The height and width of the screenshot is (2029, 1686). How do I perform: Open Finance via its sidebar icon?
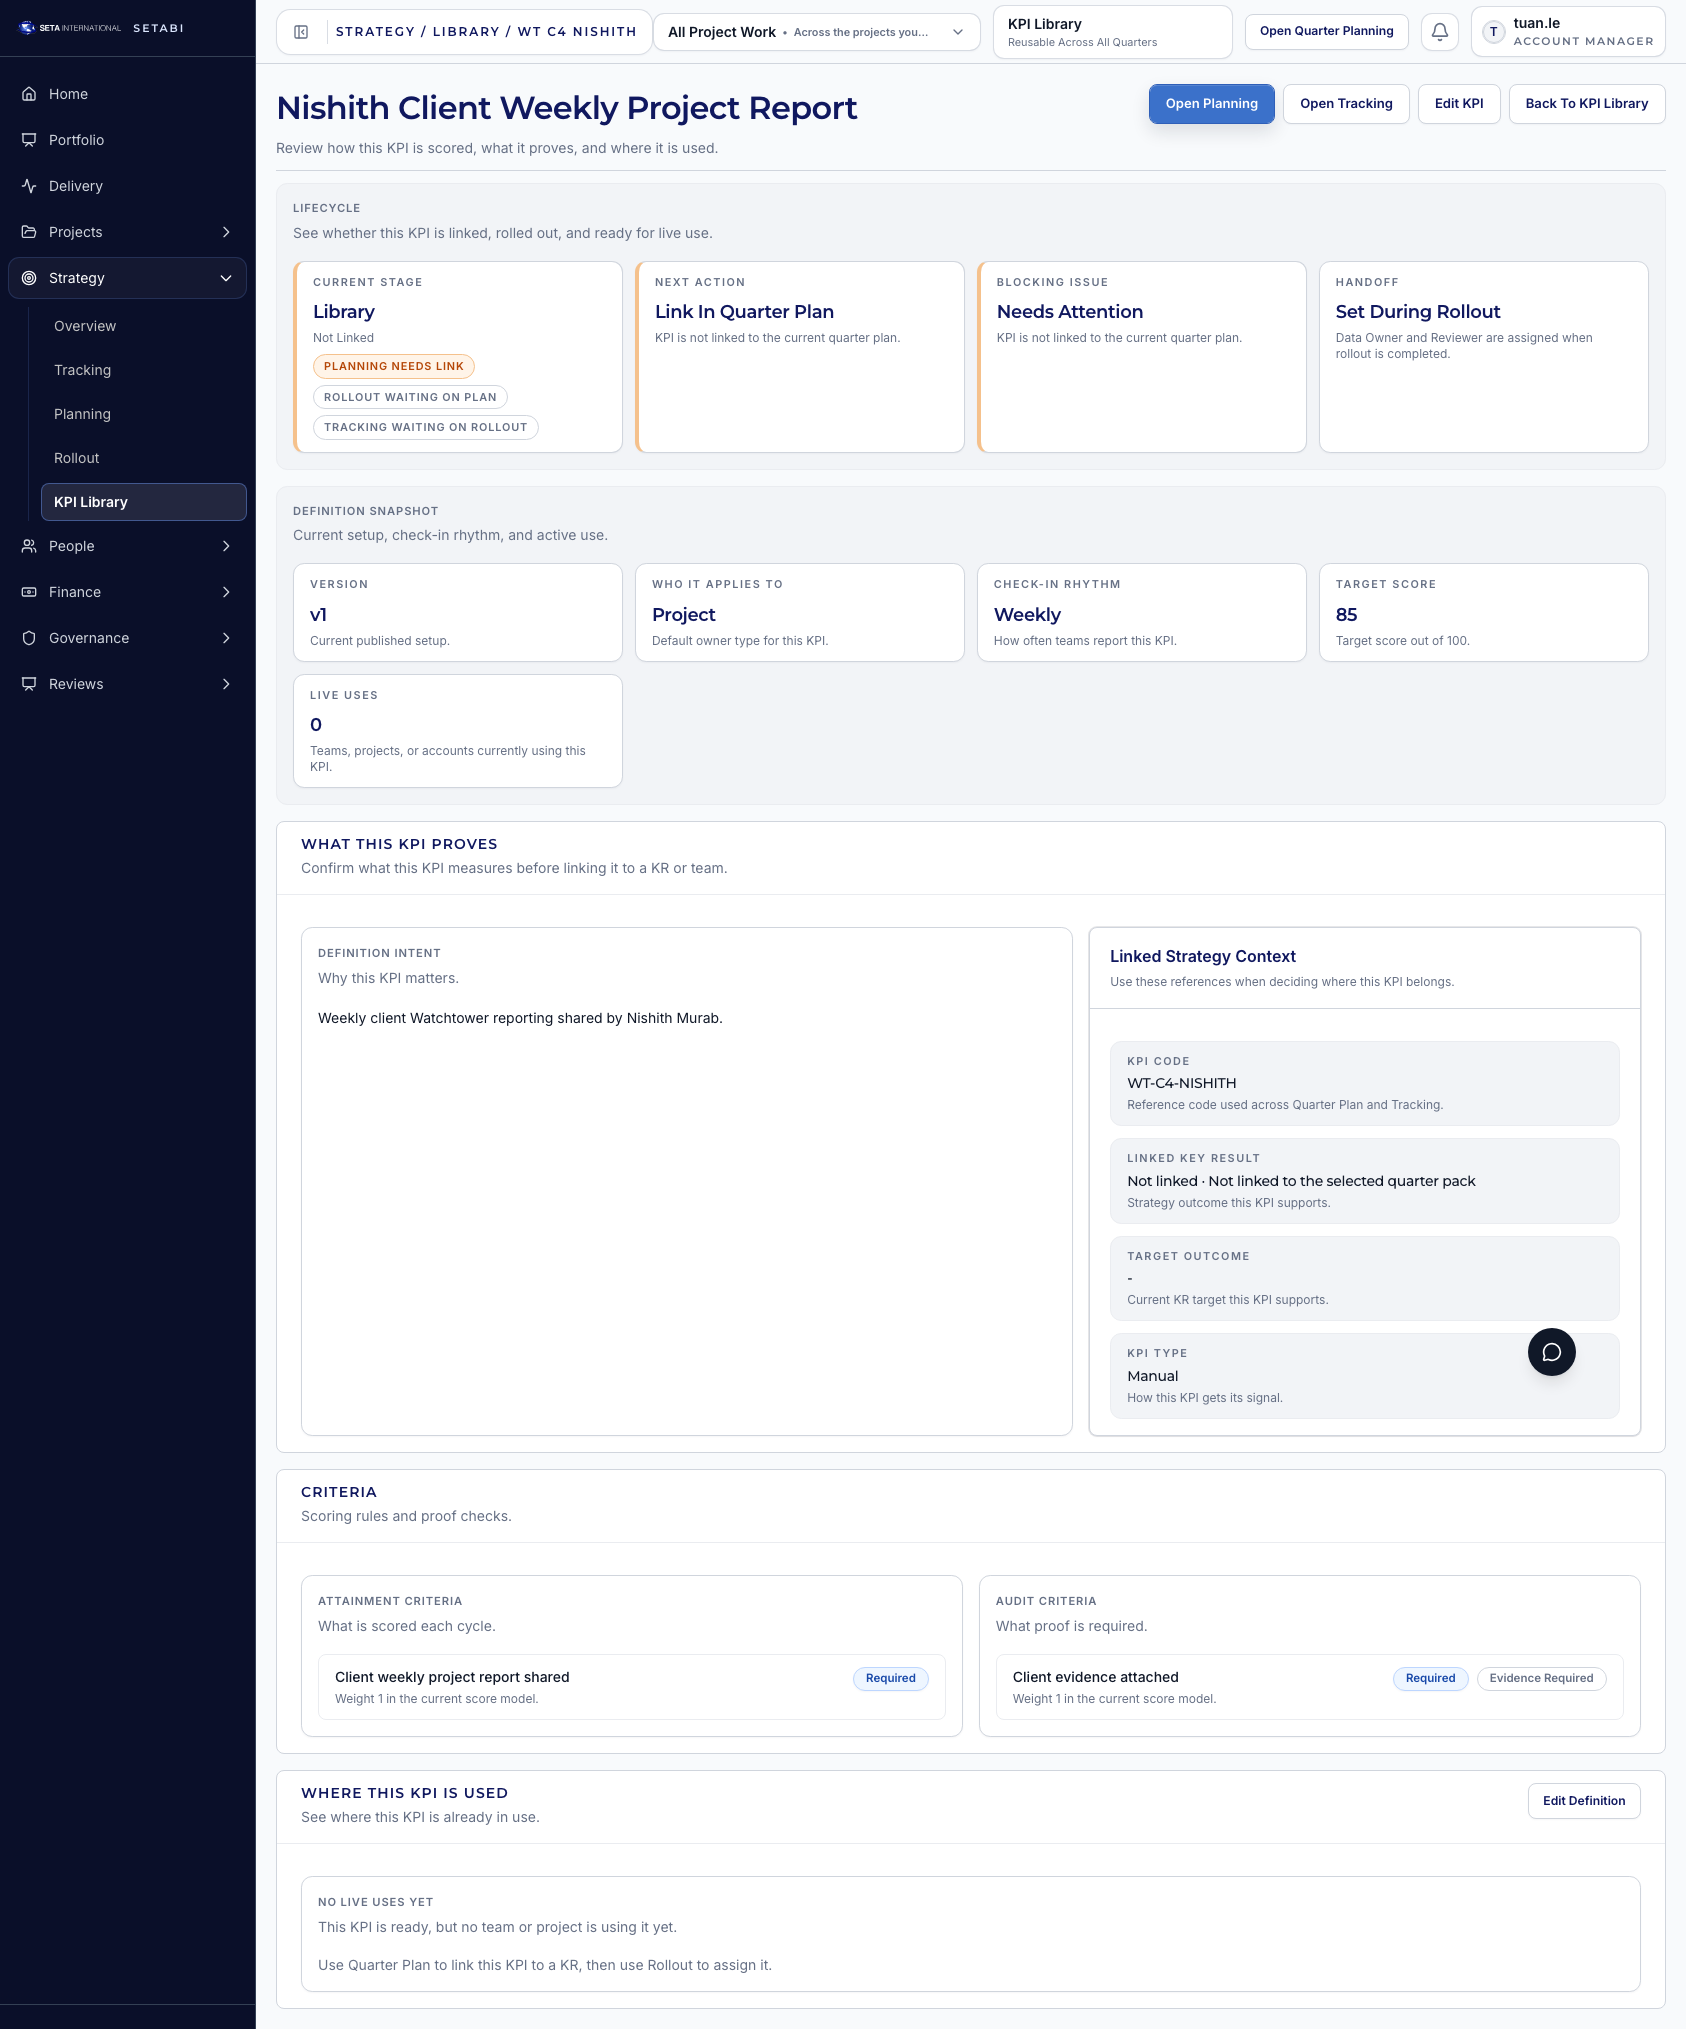28,591
